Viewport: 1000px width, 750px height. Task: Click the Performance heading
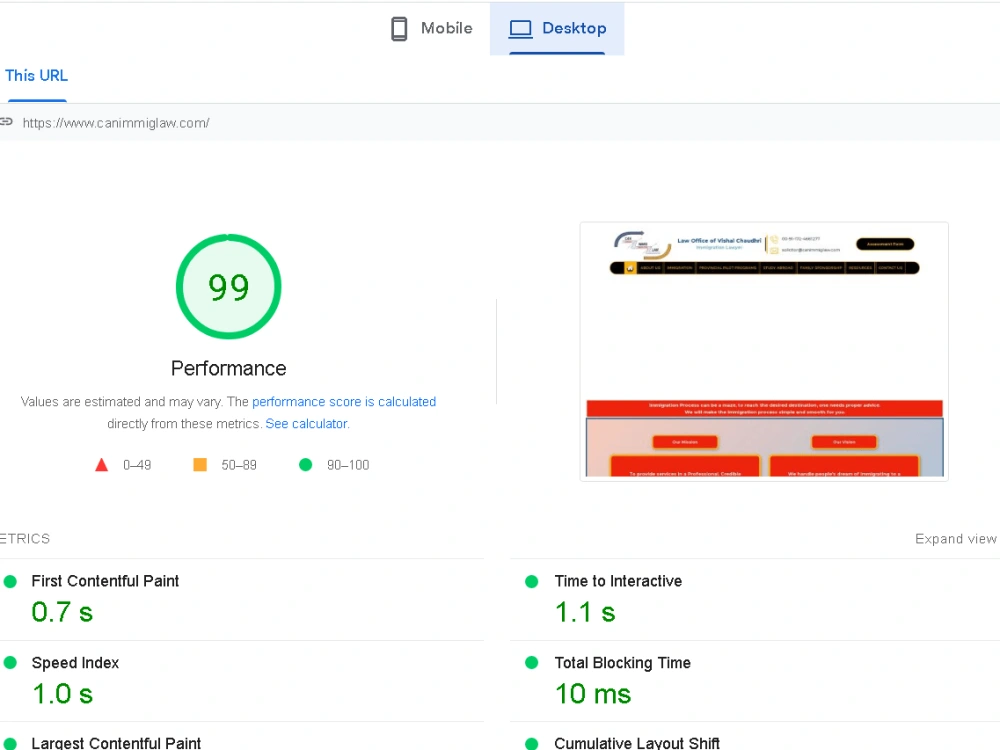(228, 369)
